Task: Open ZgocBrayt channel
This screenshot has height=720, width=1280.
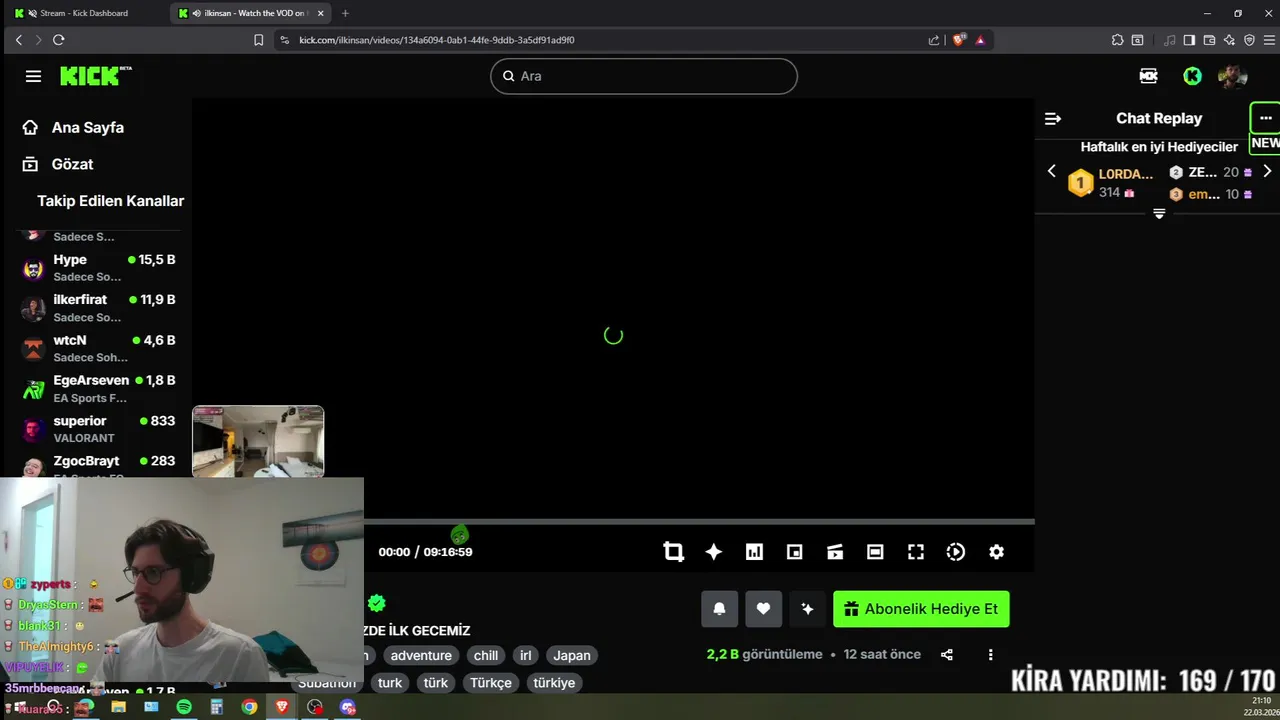Action: pyautogui.click(x=98, y=465)
